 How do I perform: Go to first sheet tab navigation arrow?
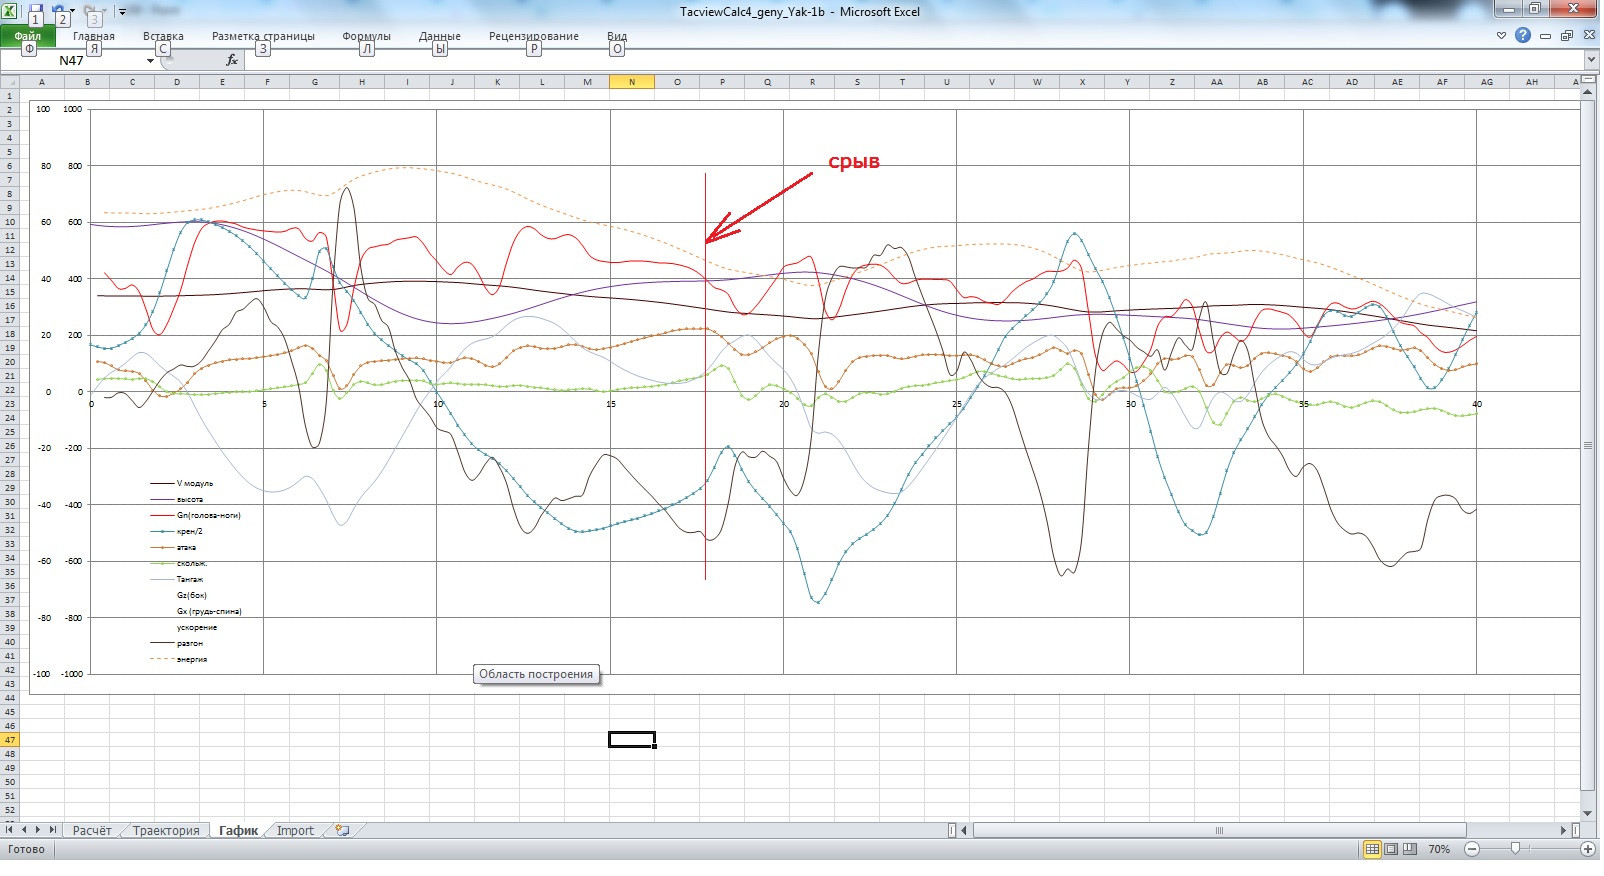click(x=10, y=830)
